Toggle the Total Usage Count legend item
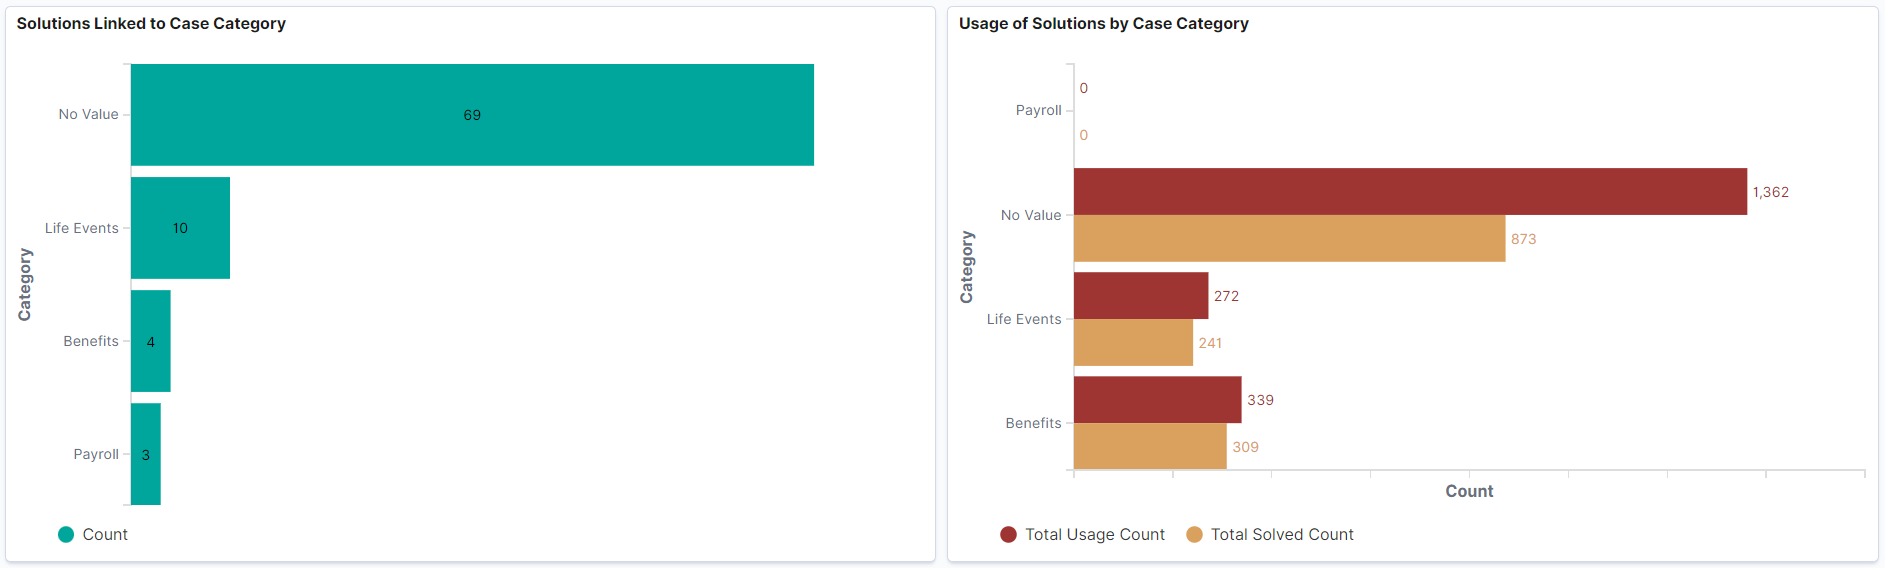 [1083, 534]
